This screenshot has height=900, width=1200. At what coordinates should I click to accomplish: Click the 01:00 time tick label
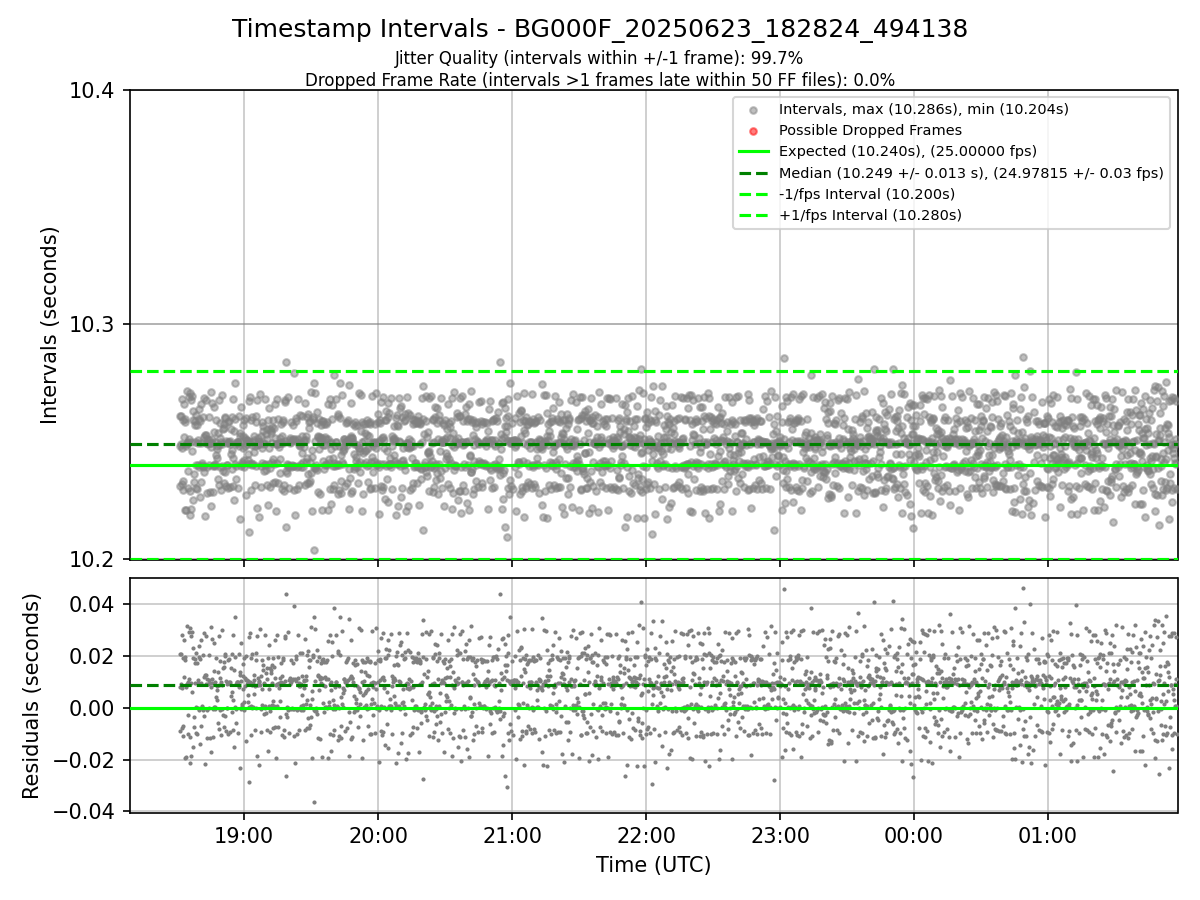pyautogui.click(x=1048, y=835)
